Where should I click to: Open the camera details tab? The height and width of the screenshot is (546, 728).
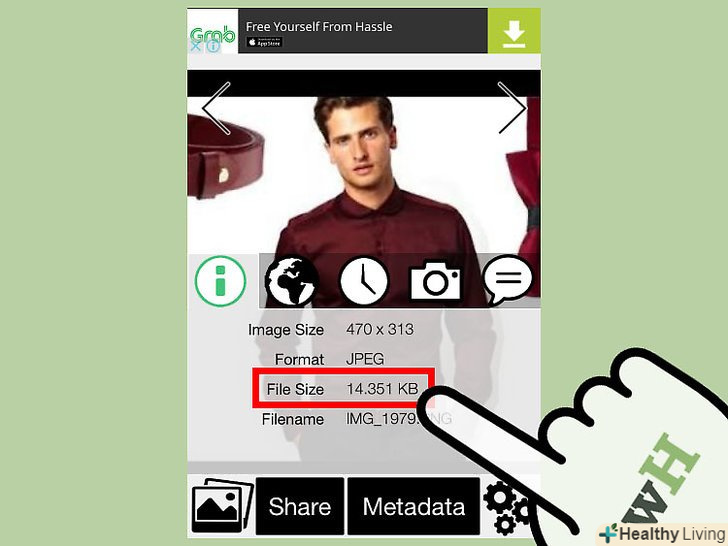(436, 281)
